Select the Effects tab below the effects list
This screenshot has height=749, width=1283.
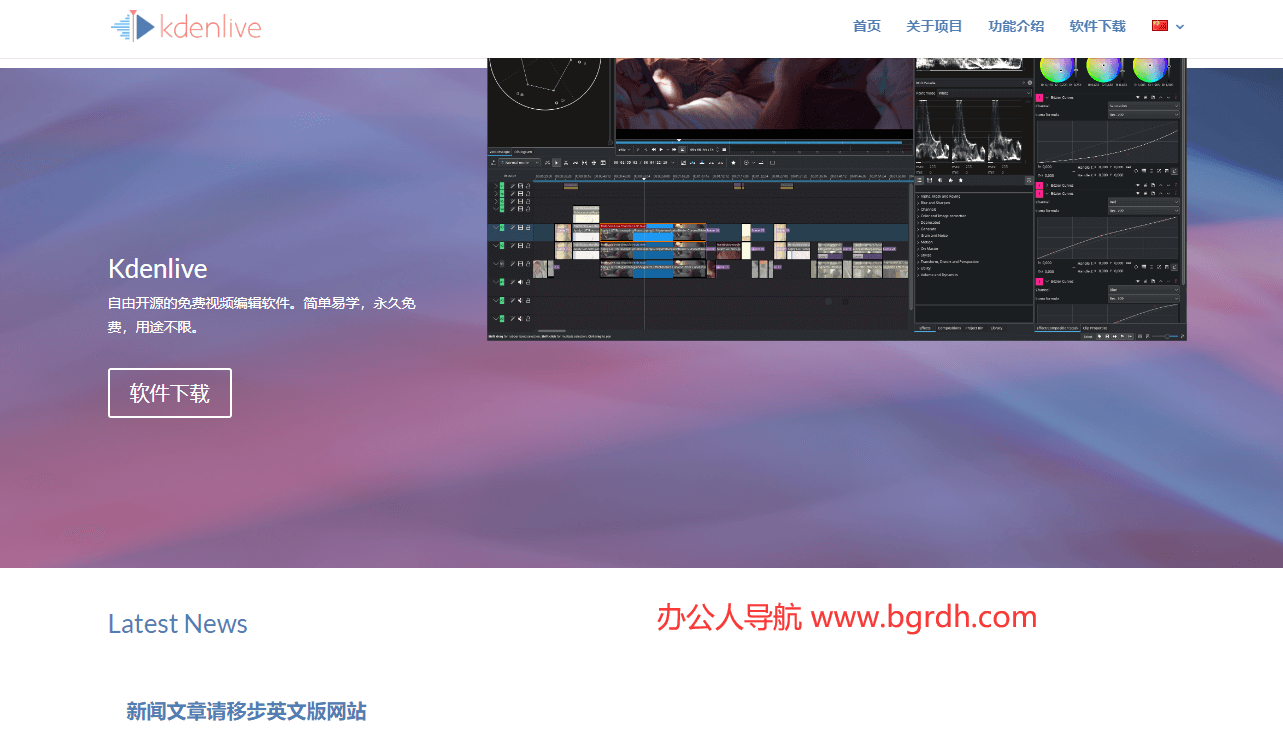927,328
